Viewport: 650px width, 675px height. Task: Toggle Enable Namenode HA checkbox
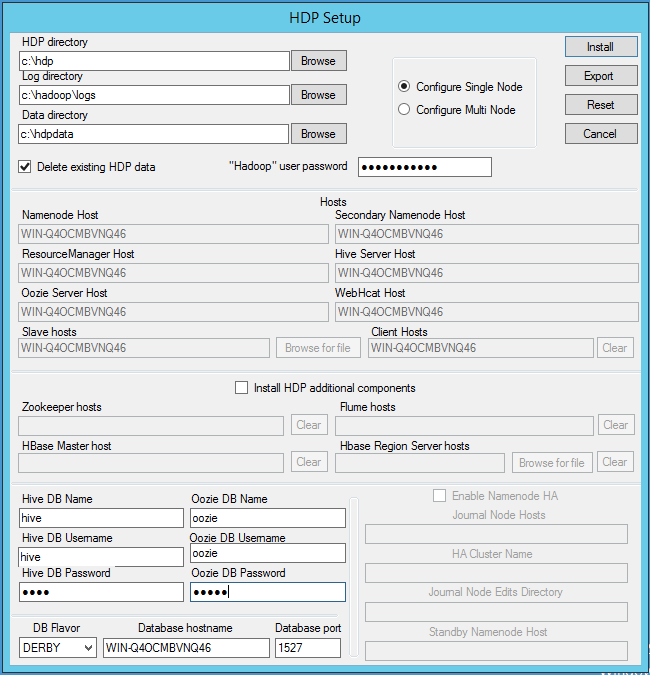click(x=440, y=495)
